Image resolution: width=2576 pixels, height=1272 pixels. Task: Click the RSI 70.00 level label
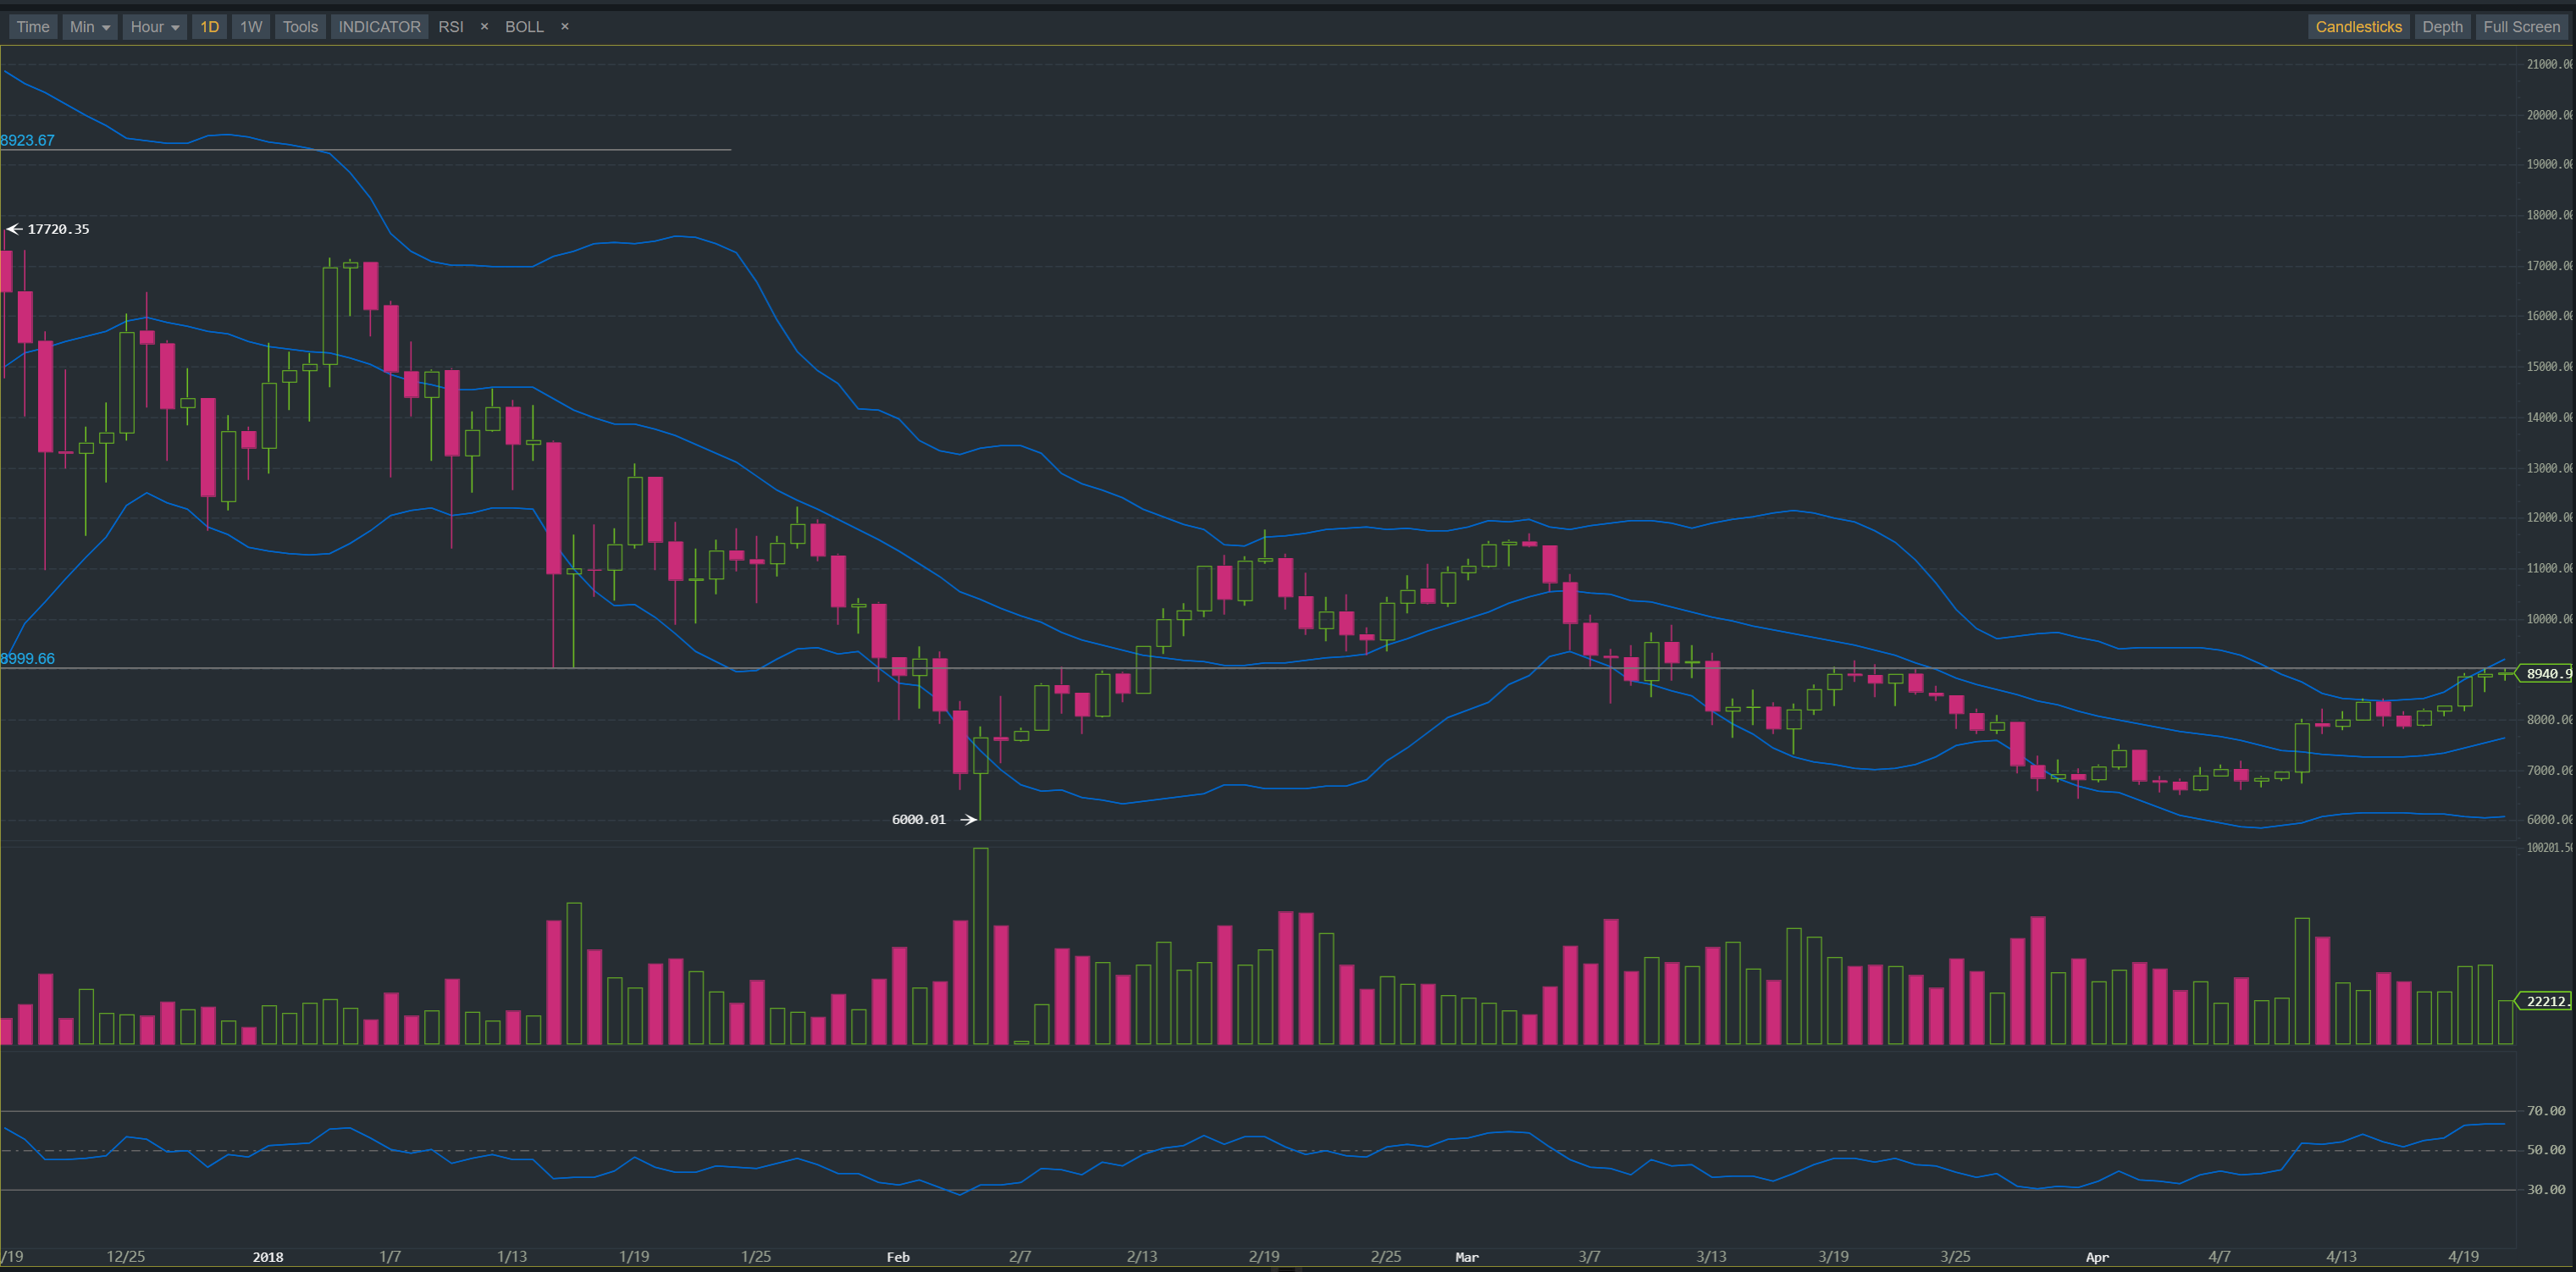pos(2546,1110)
